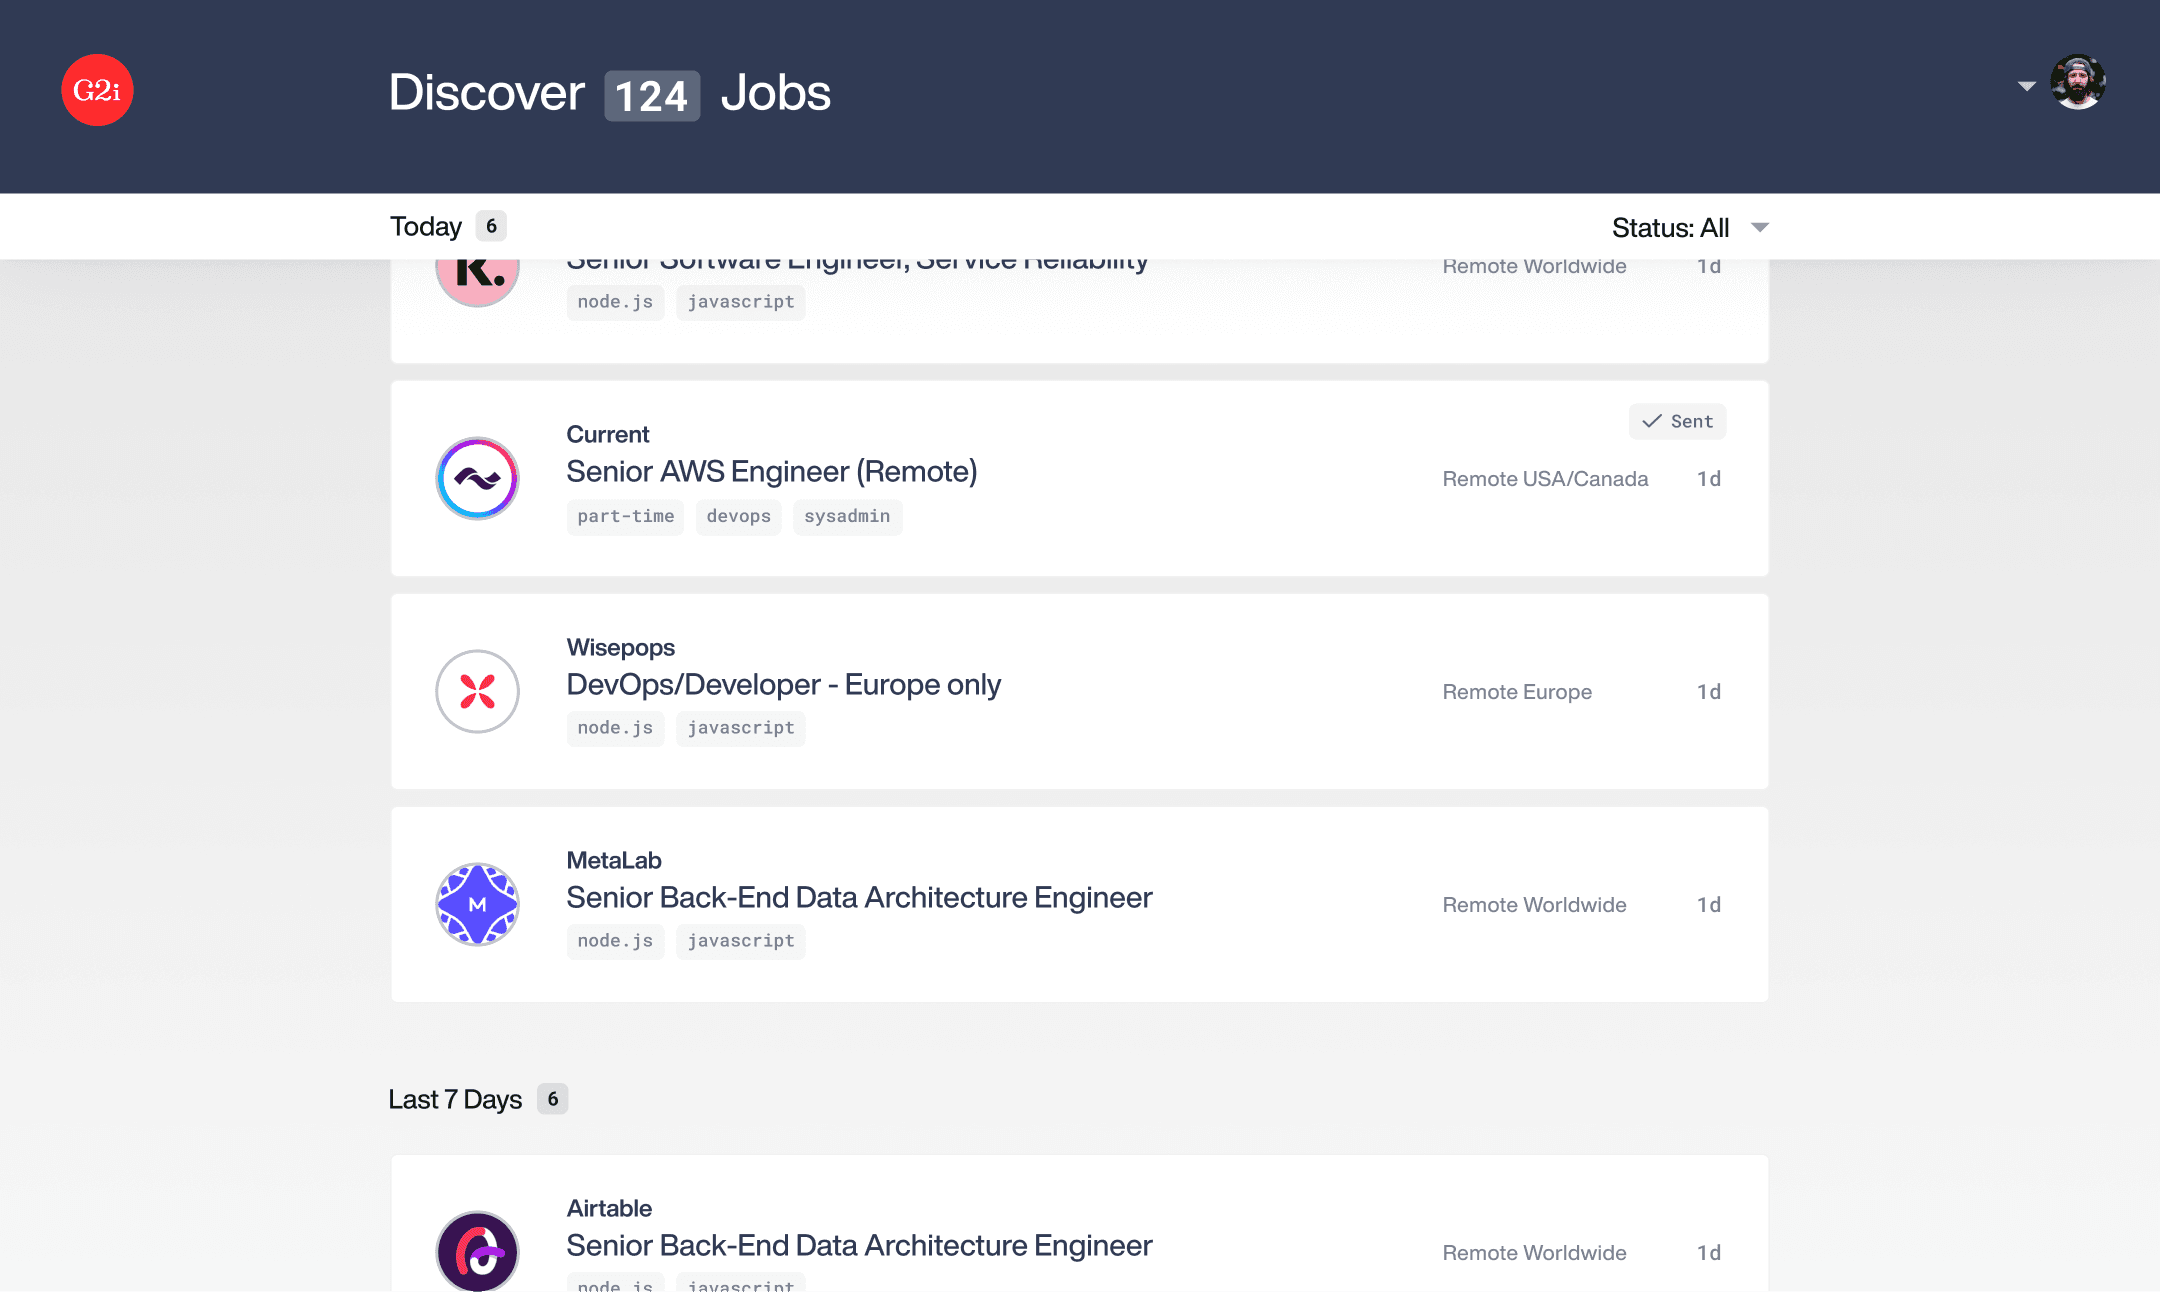
Task: Open the DevOps/Developer - Europe only listing
Action: click(784, 684)
